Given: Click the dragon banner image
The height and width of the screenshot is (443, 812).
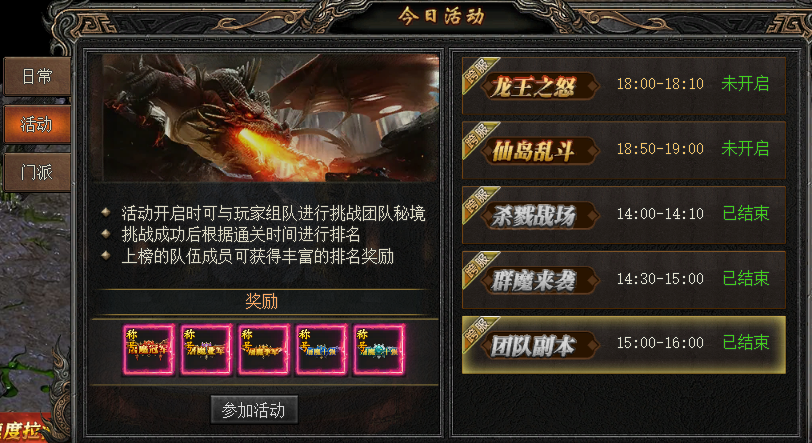Looking at the screenshot, I should coord(271,118).
